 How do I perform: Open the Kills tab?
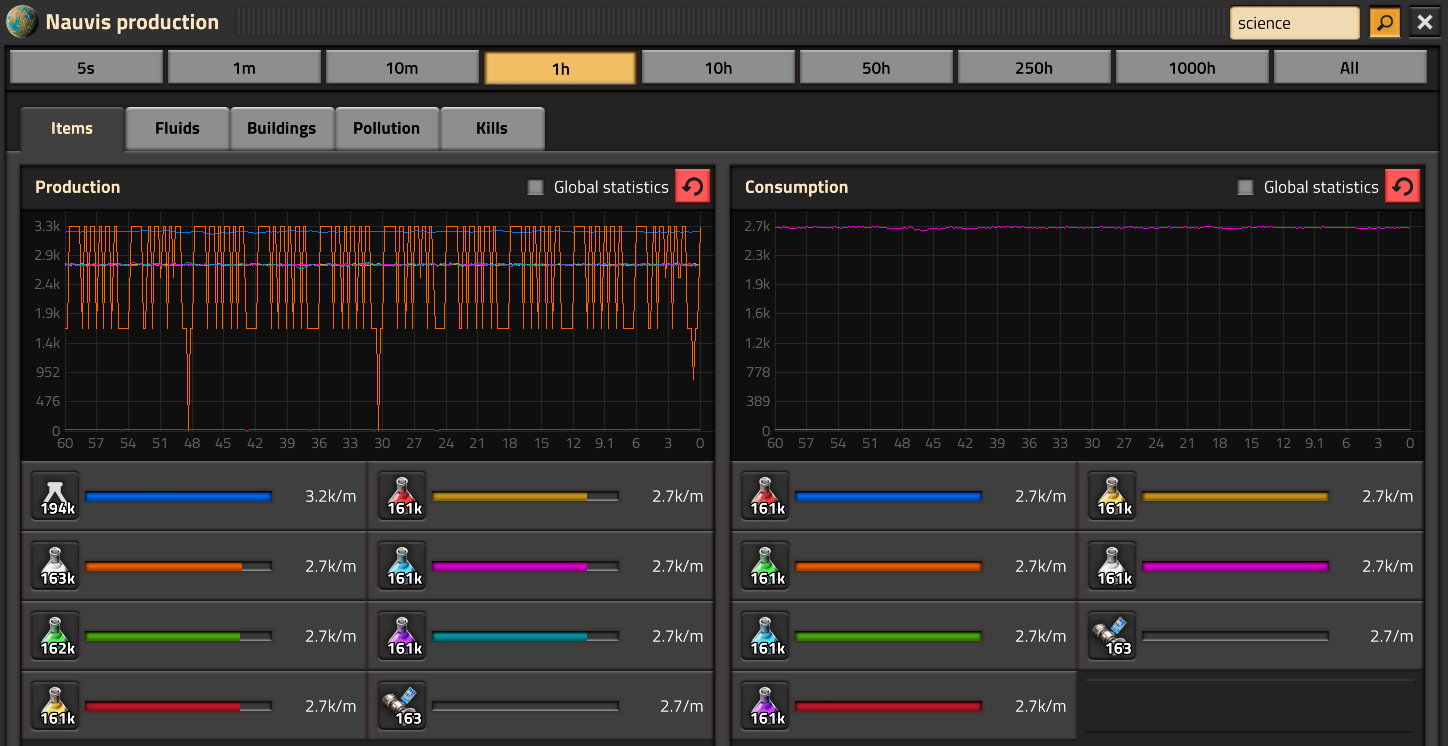[492, 128]
